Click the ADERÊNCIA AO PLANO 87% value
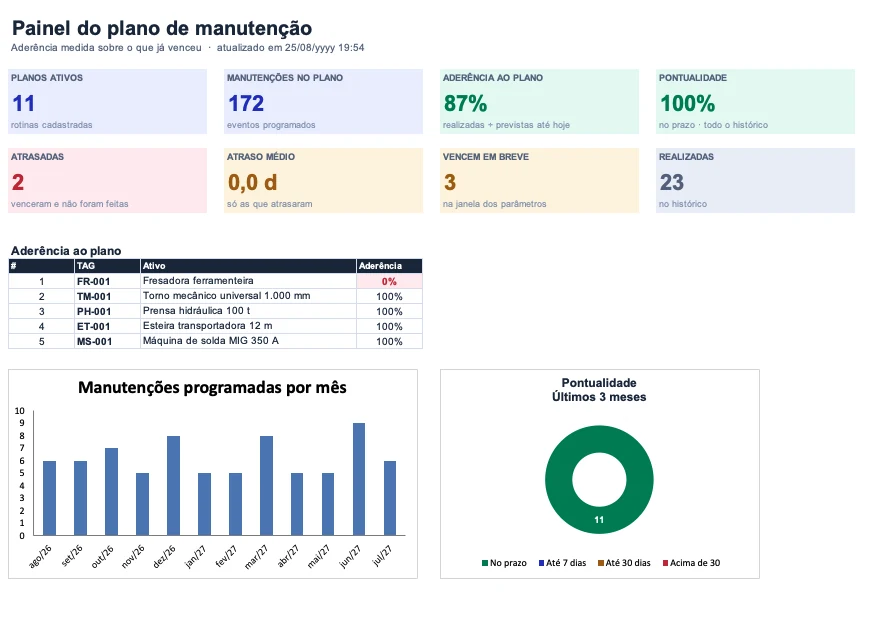This screenshot has height=631, width=869. tap(466, 104)
